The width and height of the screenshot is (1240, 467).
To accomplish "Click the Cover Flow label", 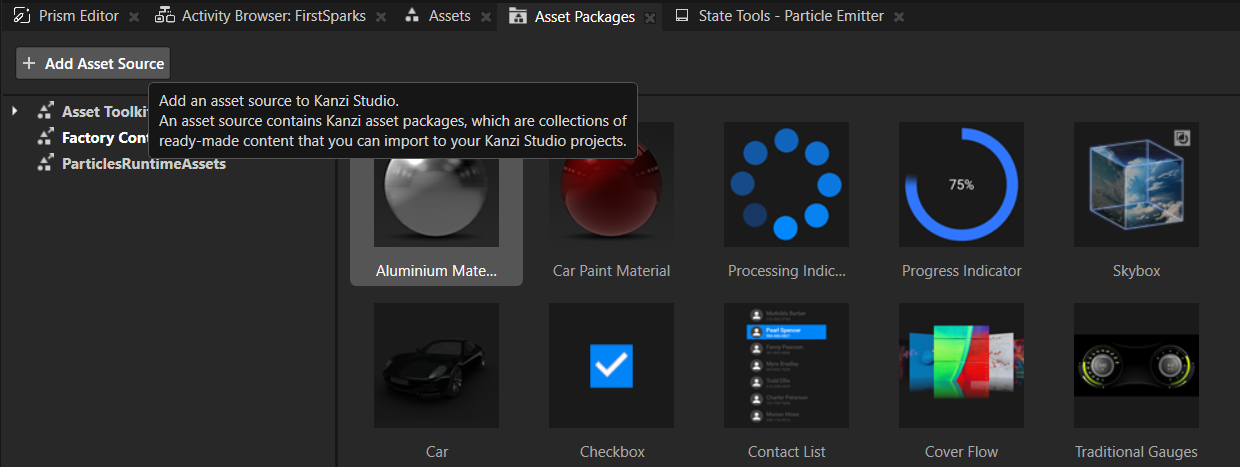I will (962, 451).
